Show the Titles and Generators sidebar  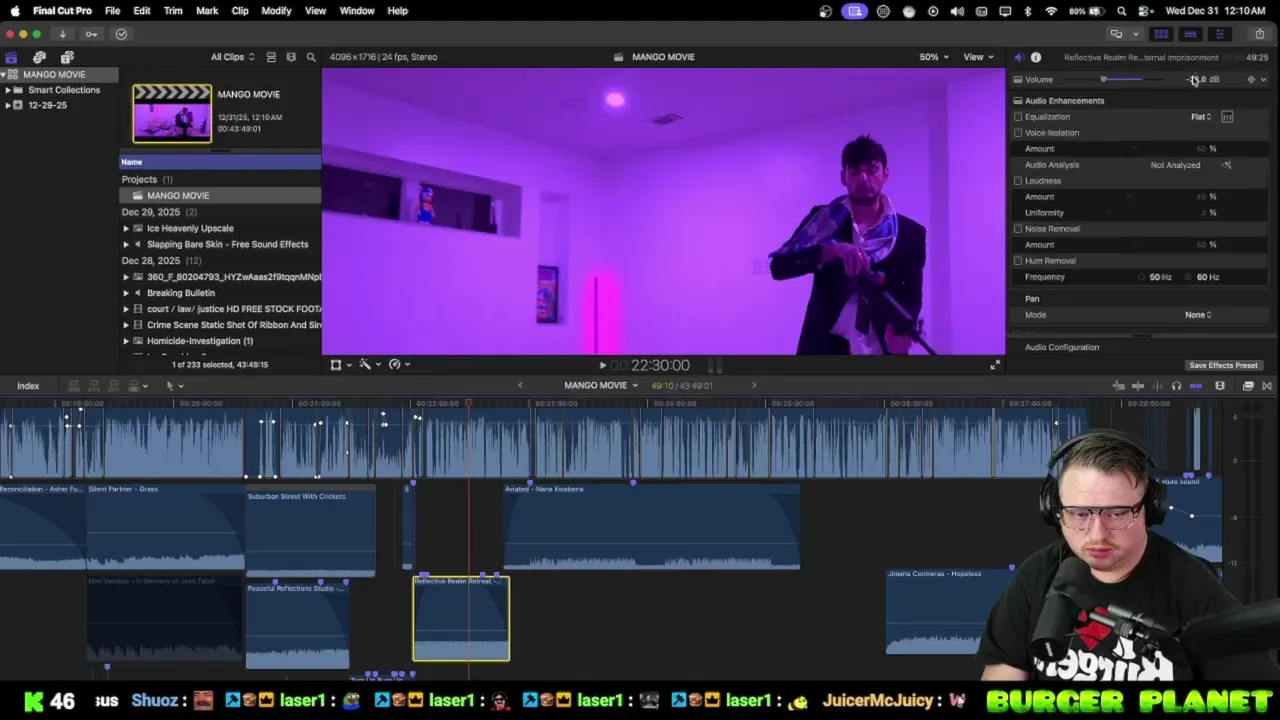coord(67,57)
